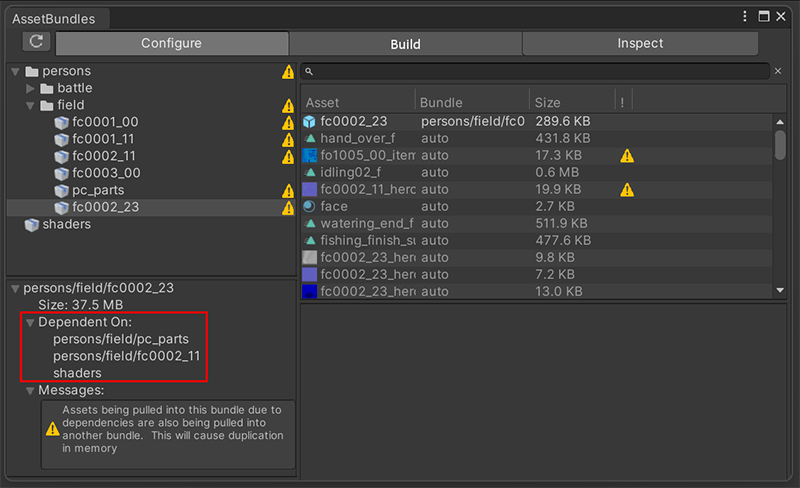Select the shaders bundle icon in tree
800x488 pixels.
31,224
